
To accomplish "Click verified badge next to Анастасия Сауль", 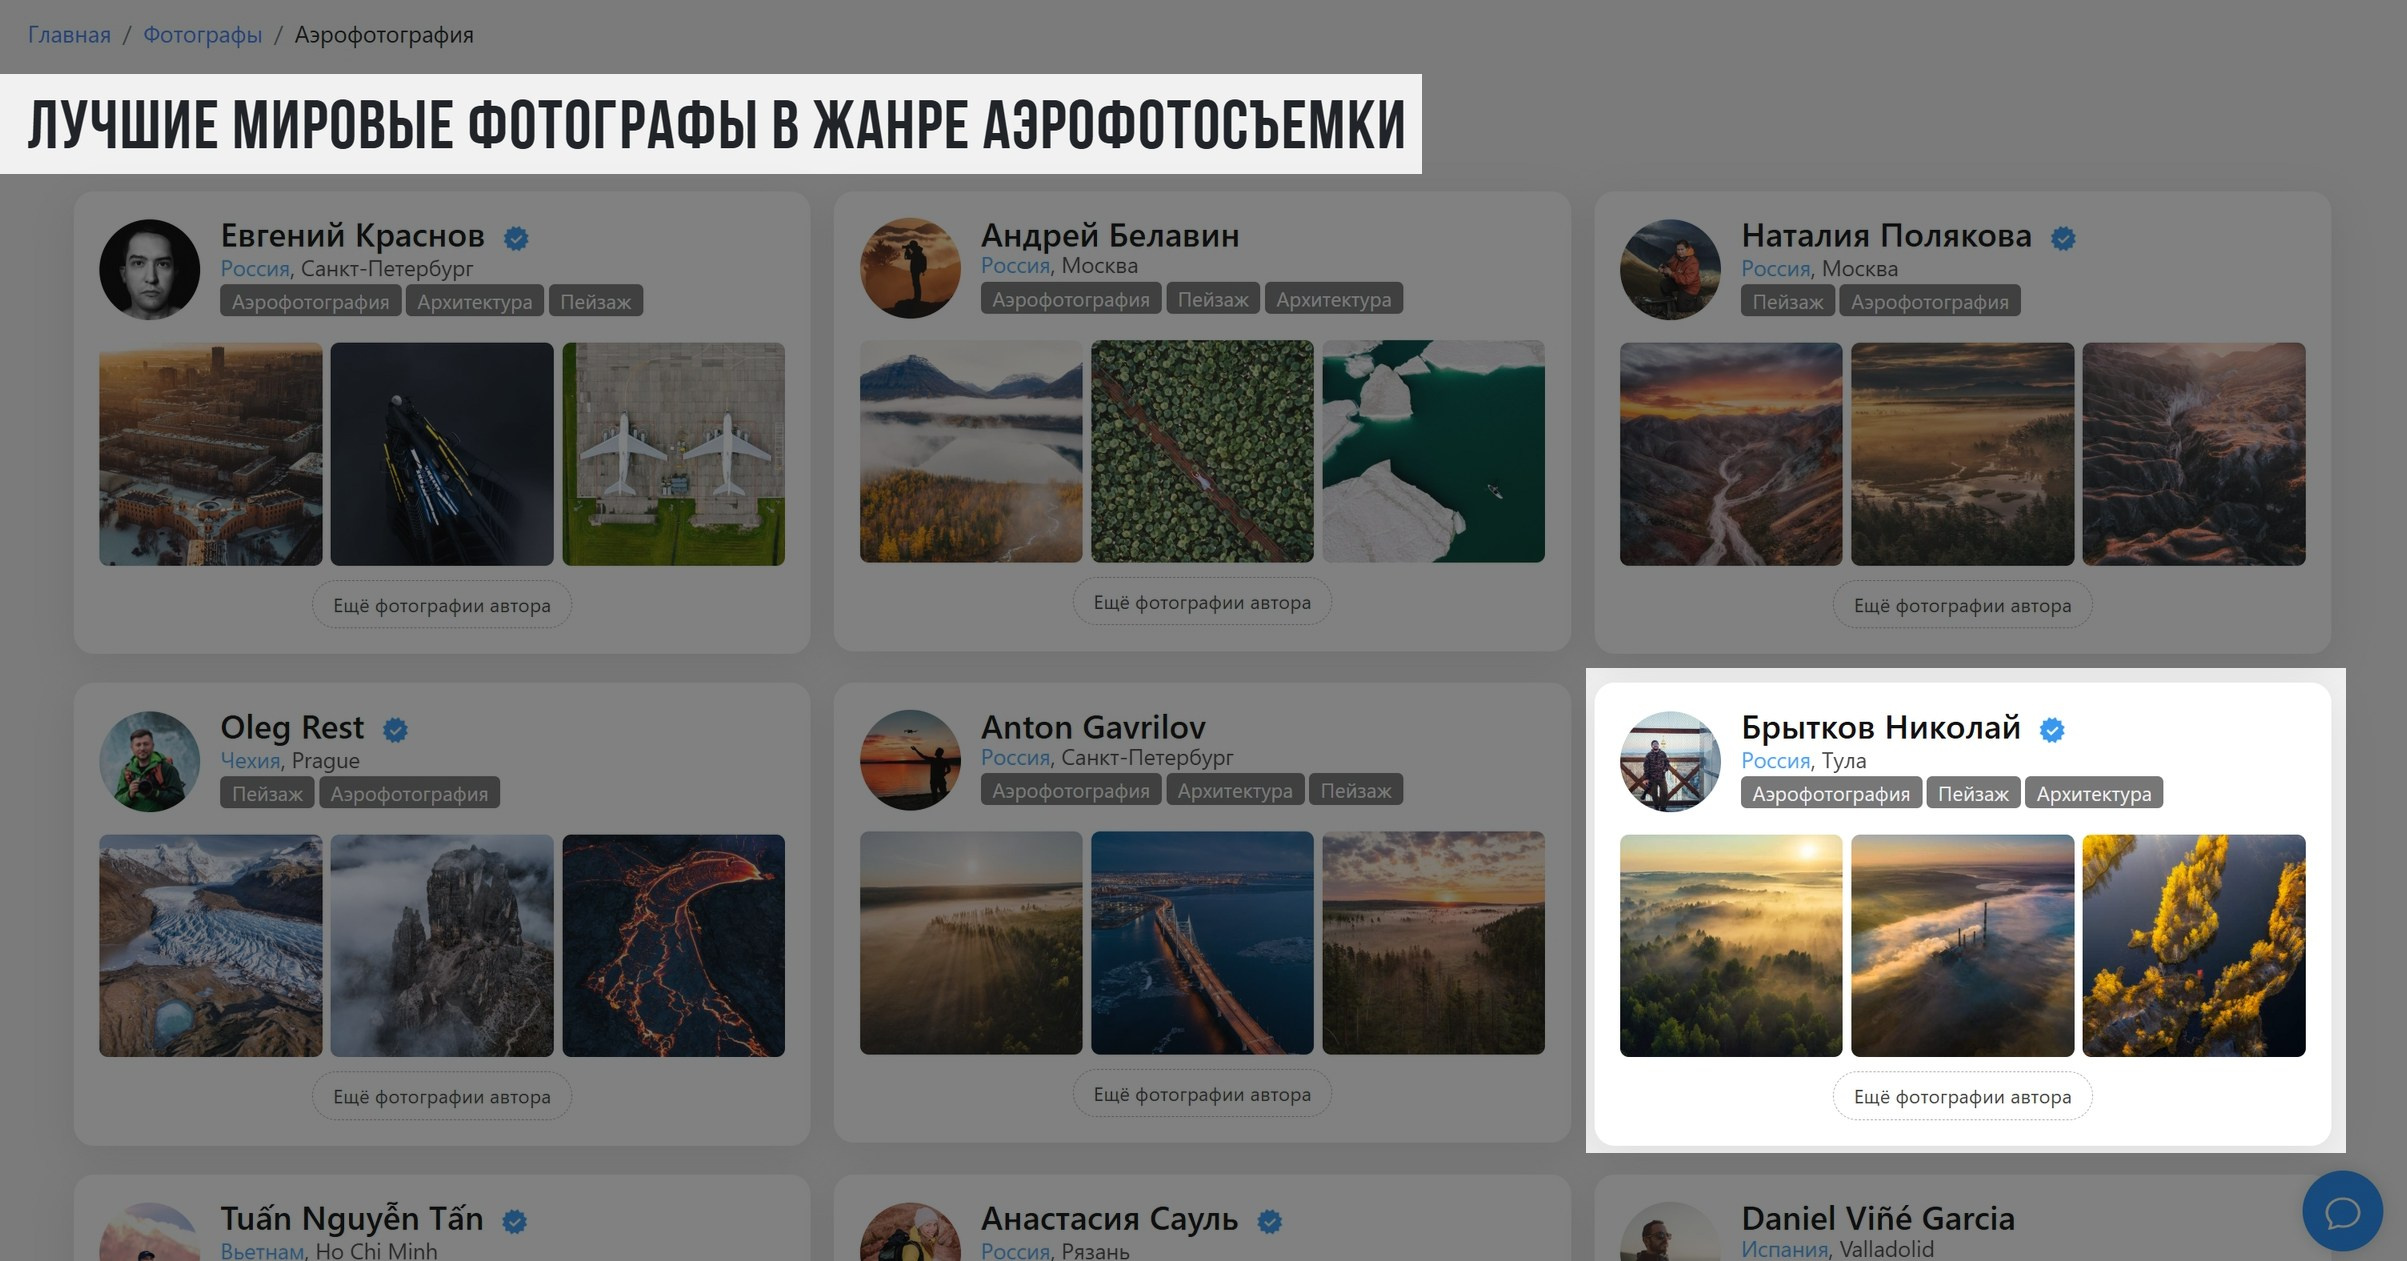I will click(x=1270, y=1221).
